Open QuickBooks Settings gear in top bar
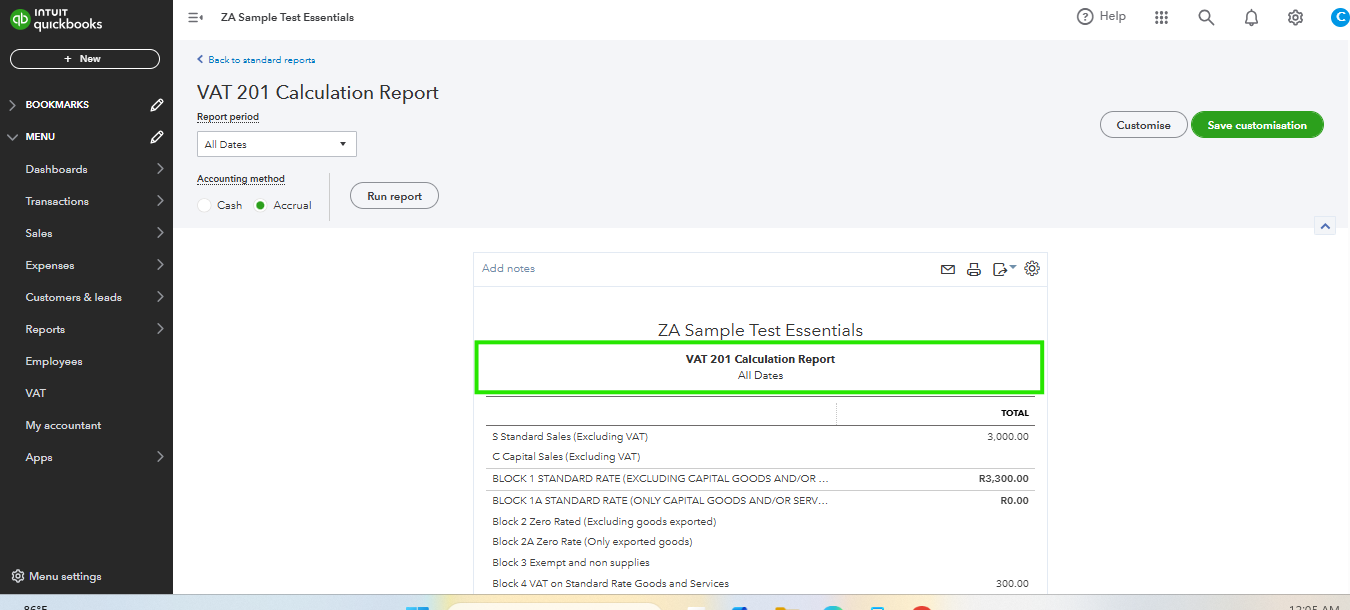 coord(1295,17)
